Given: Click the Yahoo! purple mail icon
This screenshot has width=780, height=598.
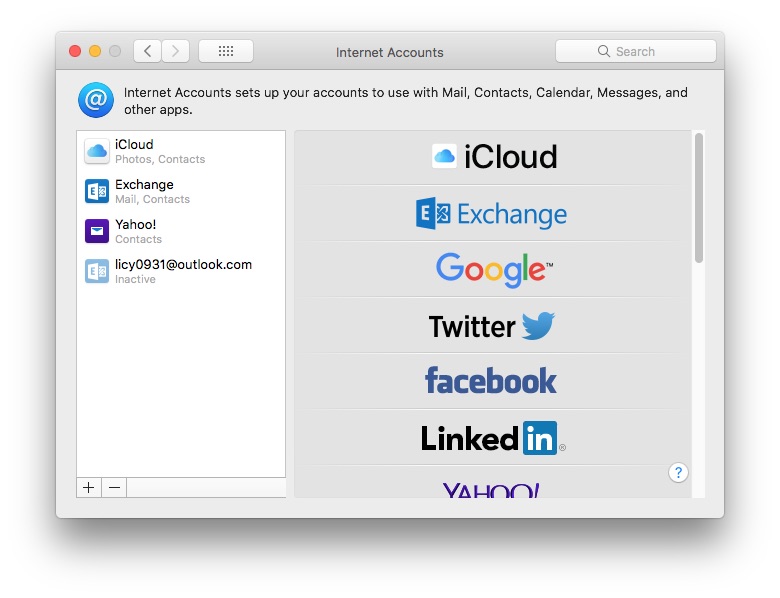Looking at the screenshot, I should point(97,231).
